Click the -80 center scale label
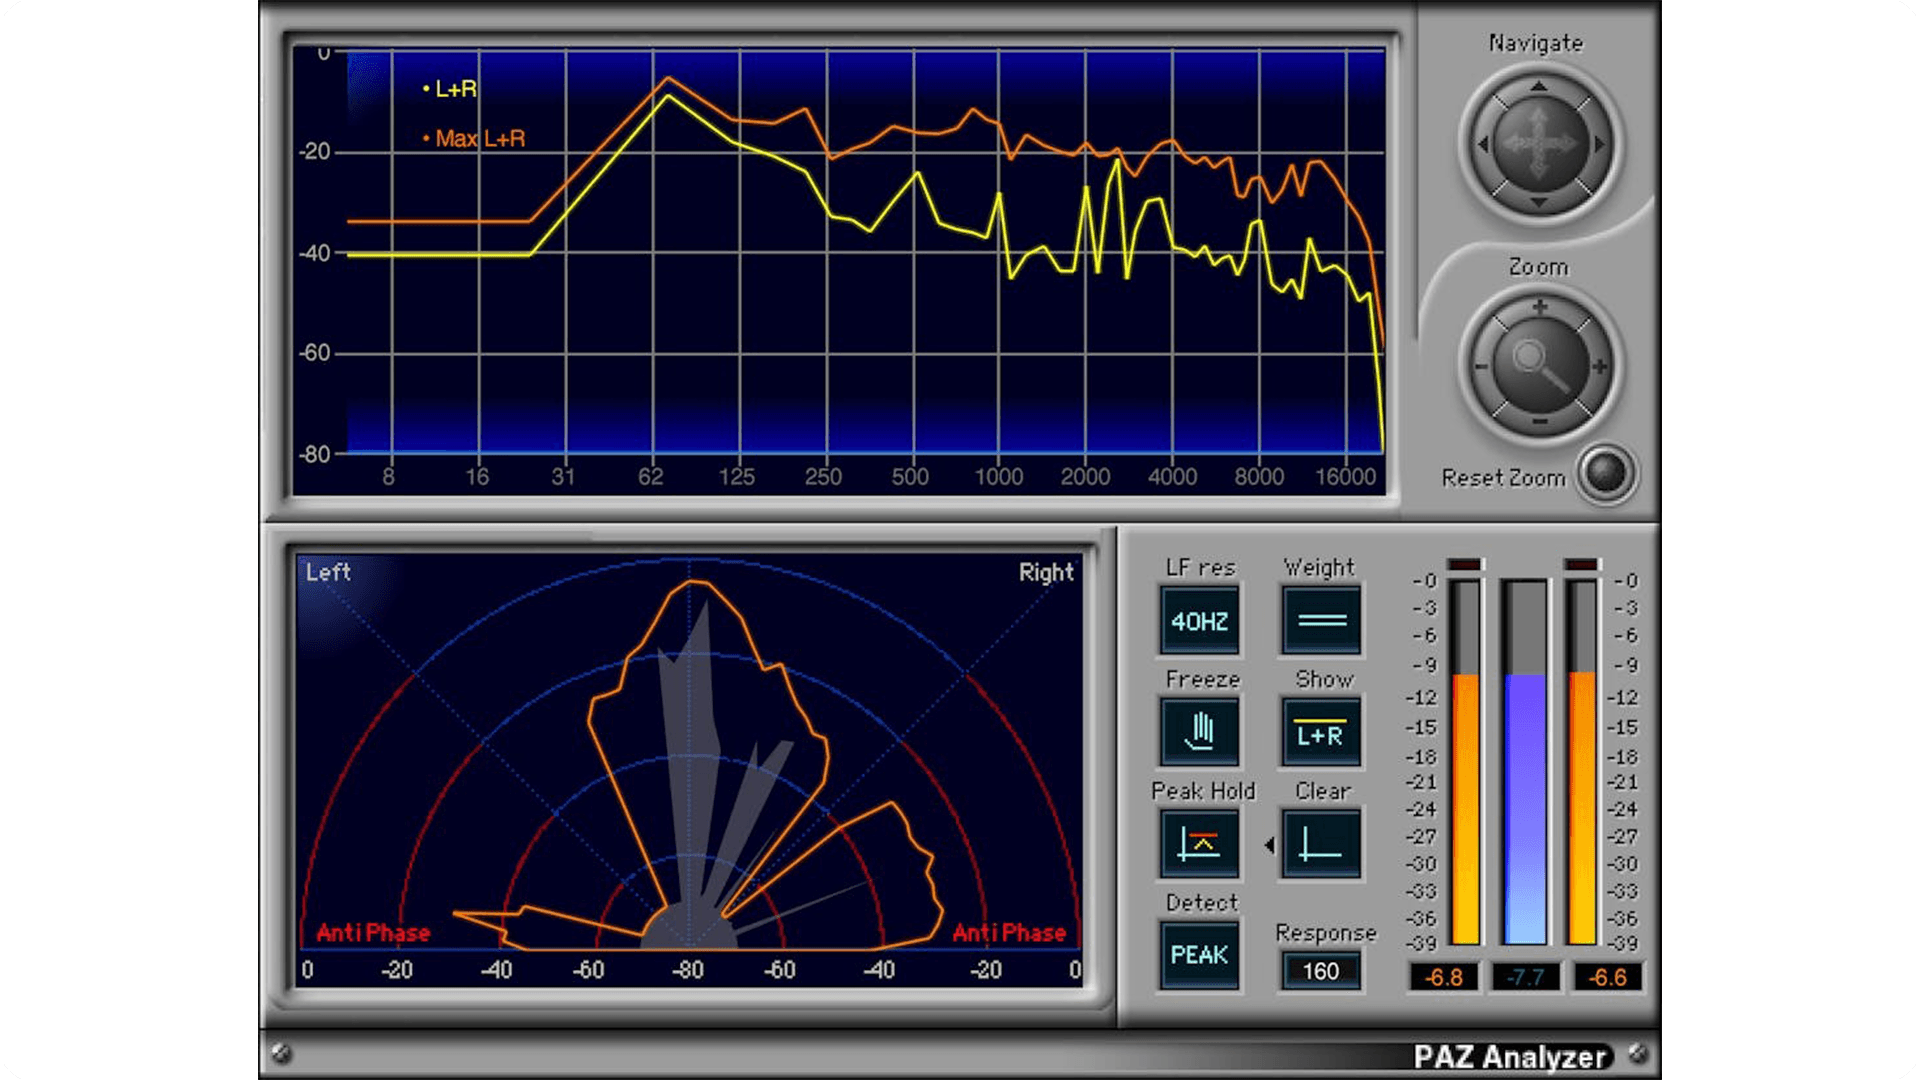 coord(688,969)
